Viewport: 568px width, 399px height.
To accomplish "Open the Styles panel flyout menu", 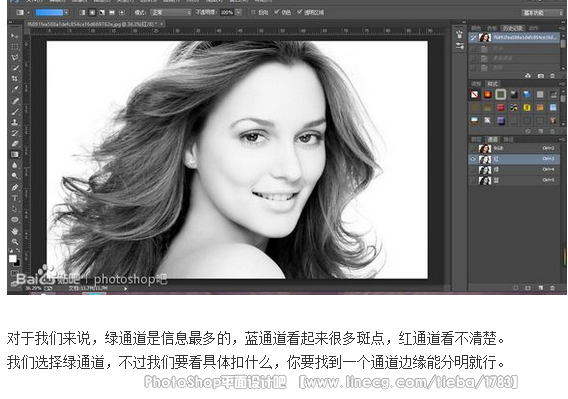I will [x=562, y=84].
